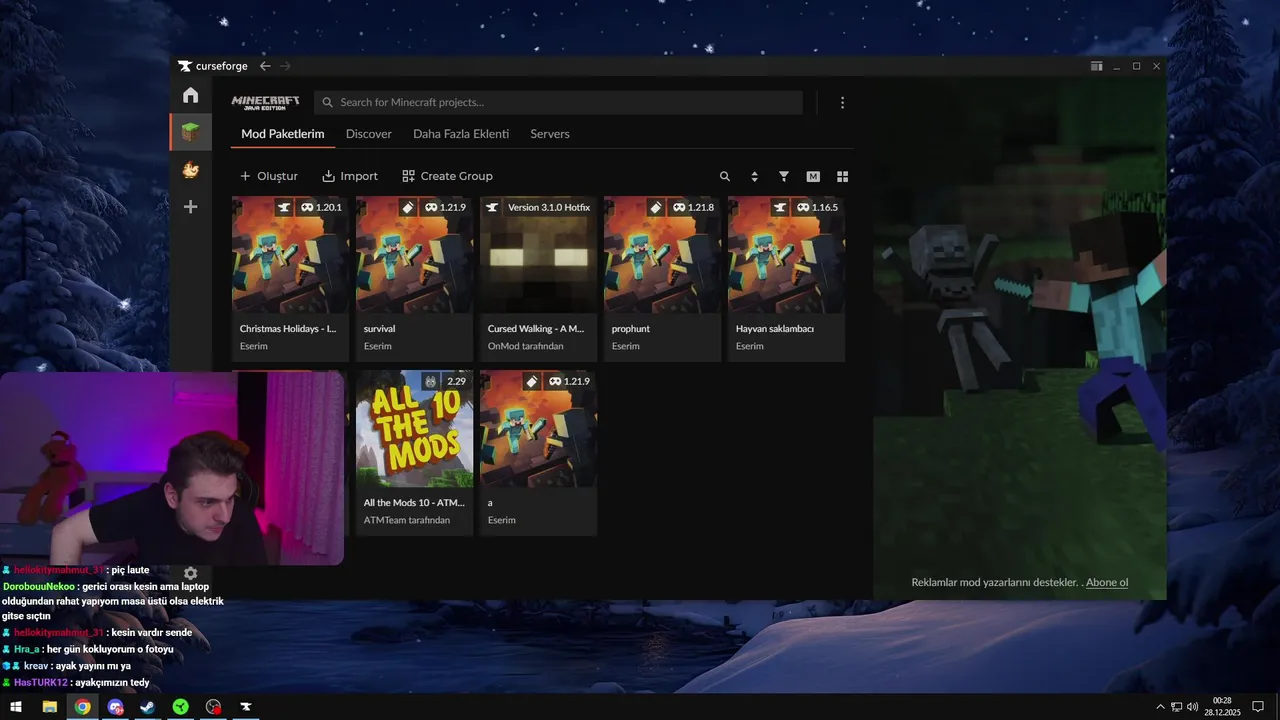Add a new game with plus icon
The width and height of the screenshot is (1280, 720).
pos(190,207)
